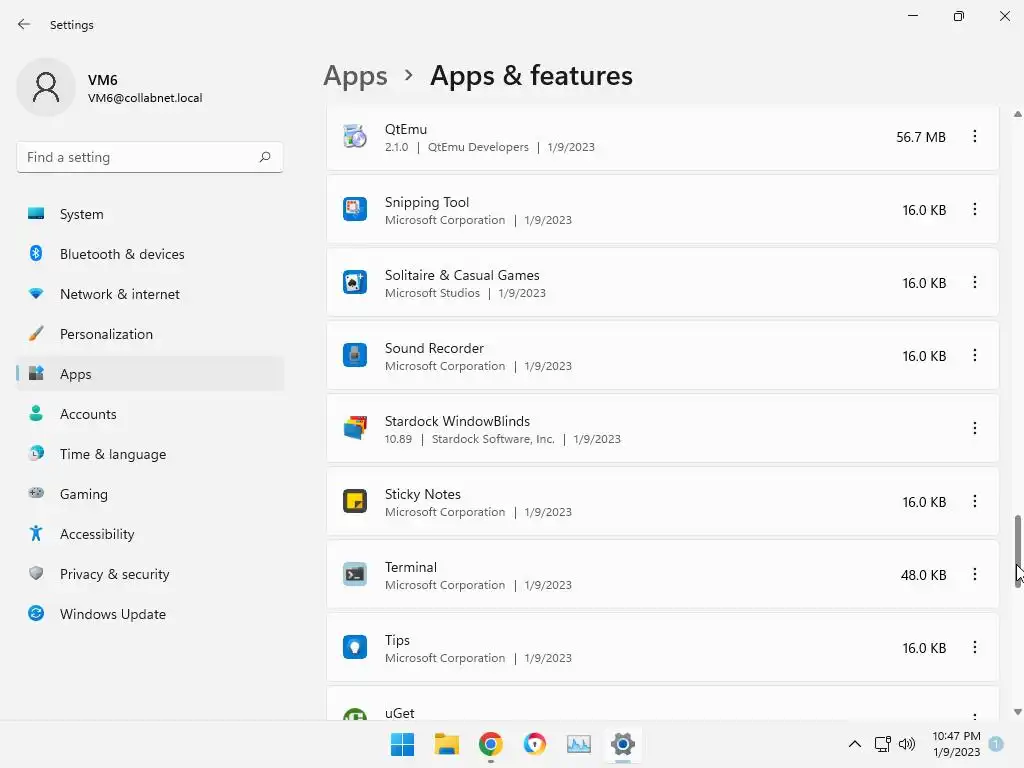
Task: Click the volume speaker tray icon
Action: tap(906, 744)
